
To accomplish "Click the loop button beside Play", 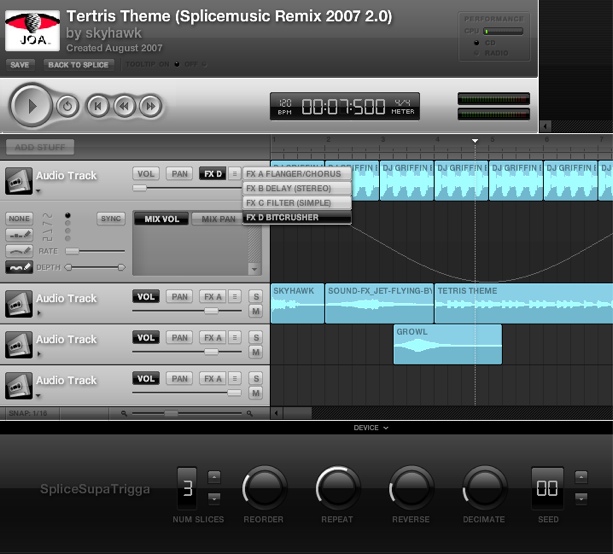I will click(66, 105).
